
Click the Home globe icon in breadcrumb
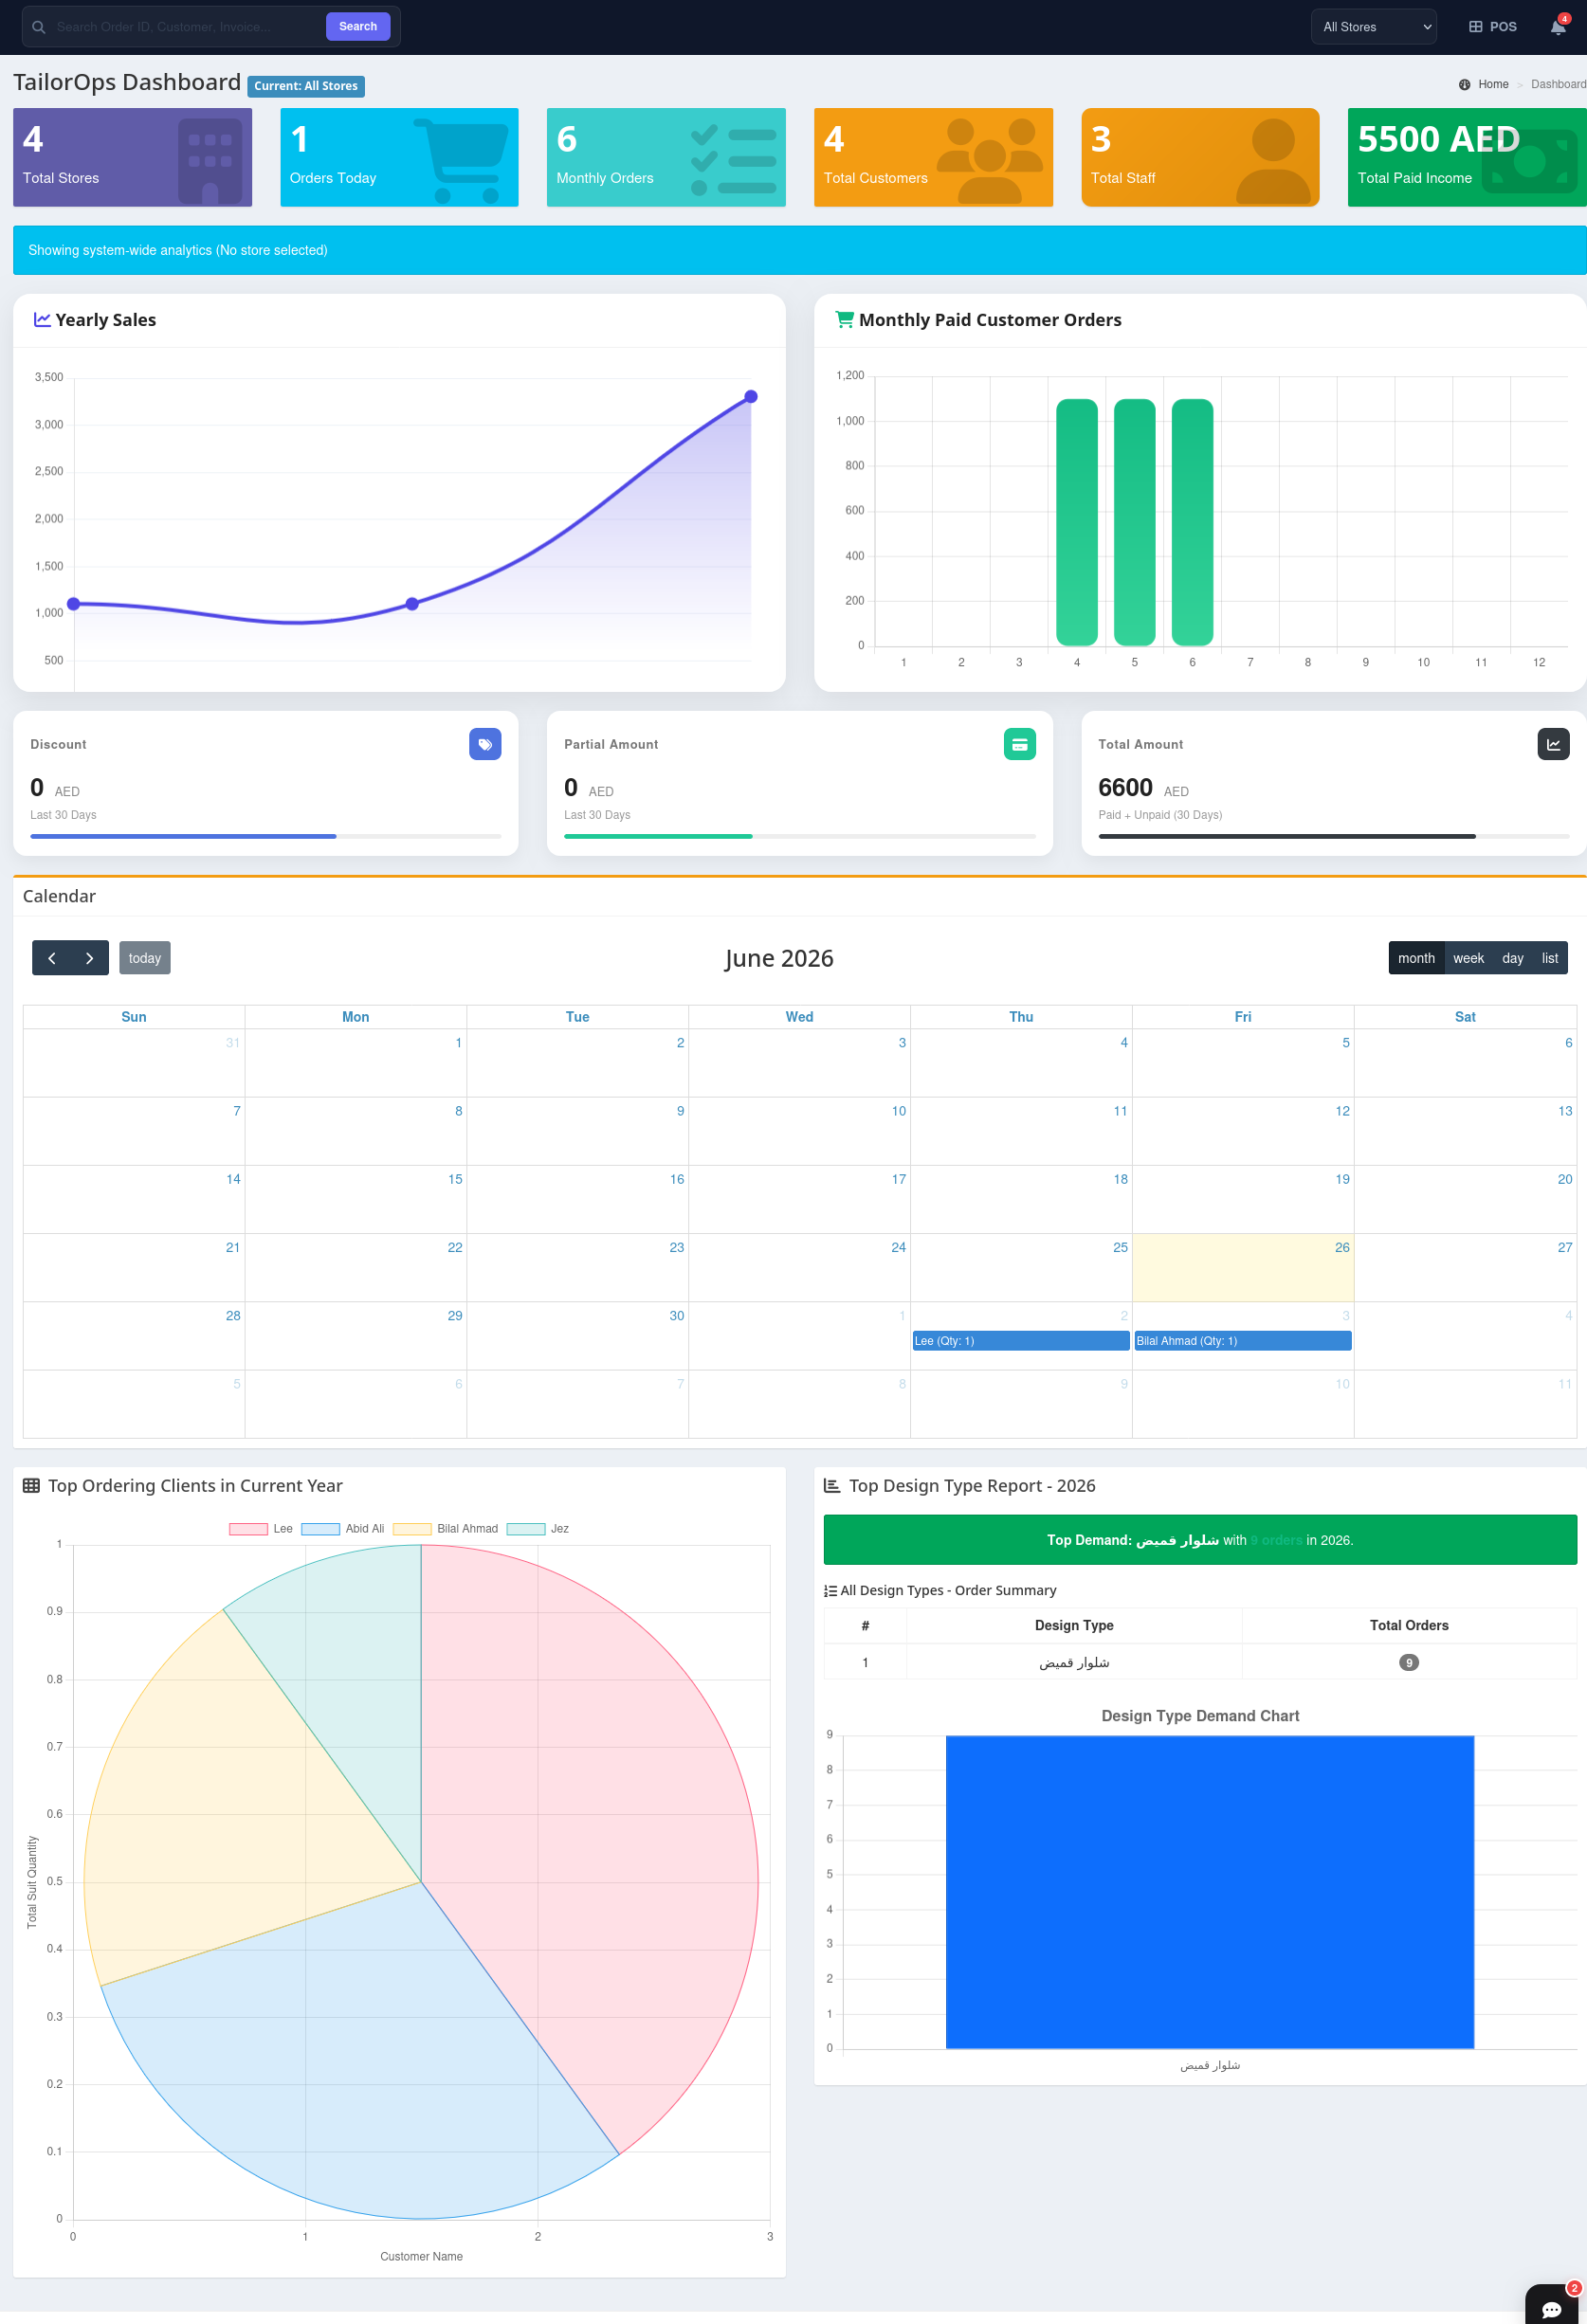tap(1464, 84)
